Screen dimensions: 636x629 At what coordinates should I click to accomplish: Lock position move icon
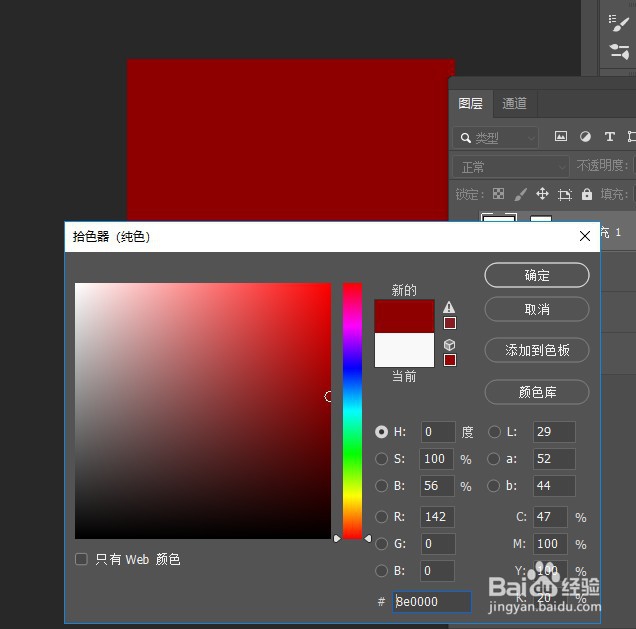pos(542,194)
